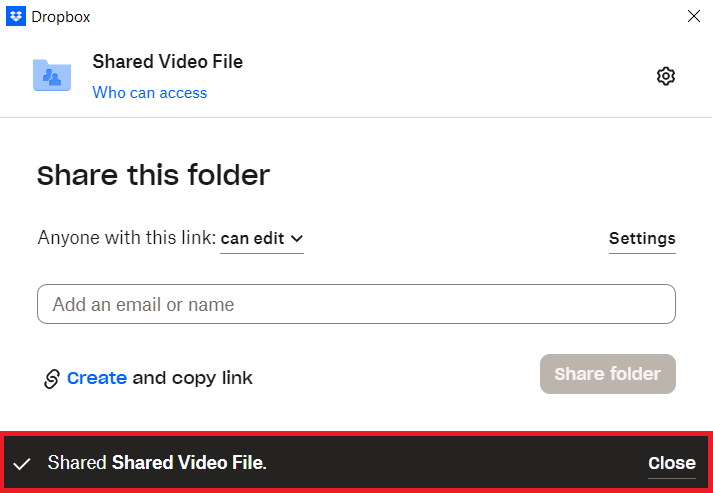This screenshot has height=493, width=713.
Task: Click the 'and copy link' text
Action: pos(193,378)
